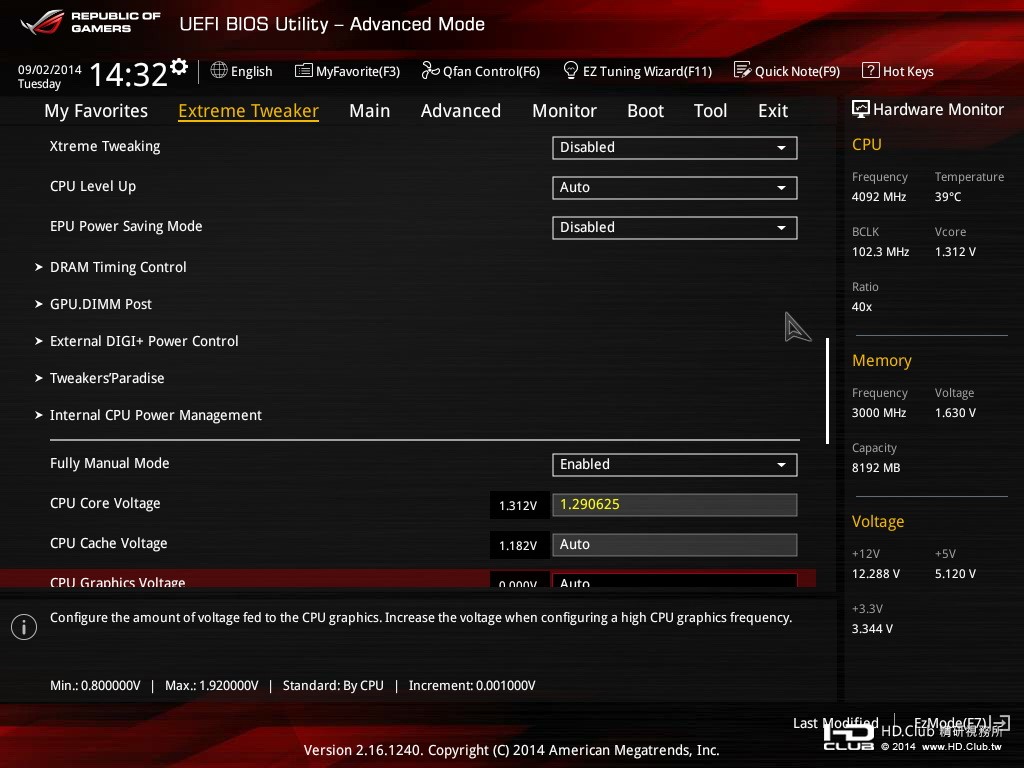Open the CPU Level Up dropdown
The height and width of the screenshot is (768, 1024).
(x=675, y=187)
